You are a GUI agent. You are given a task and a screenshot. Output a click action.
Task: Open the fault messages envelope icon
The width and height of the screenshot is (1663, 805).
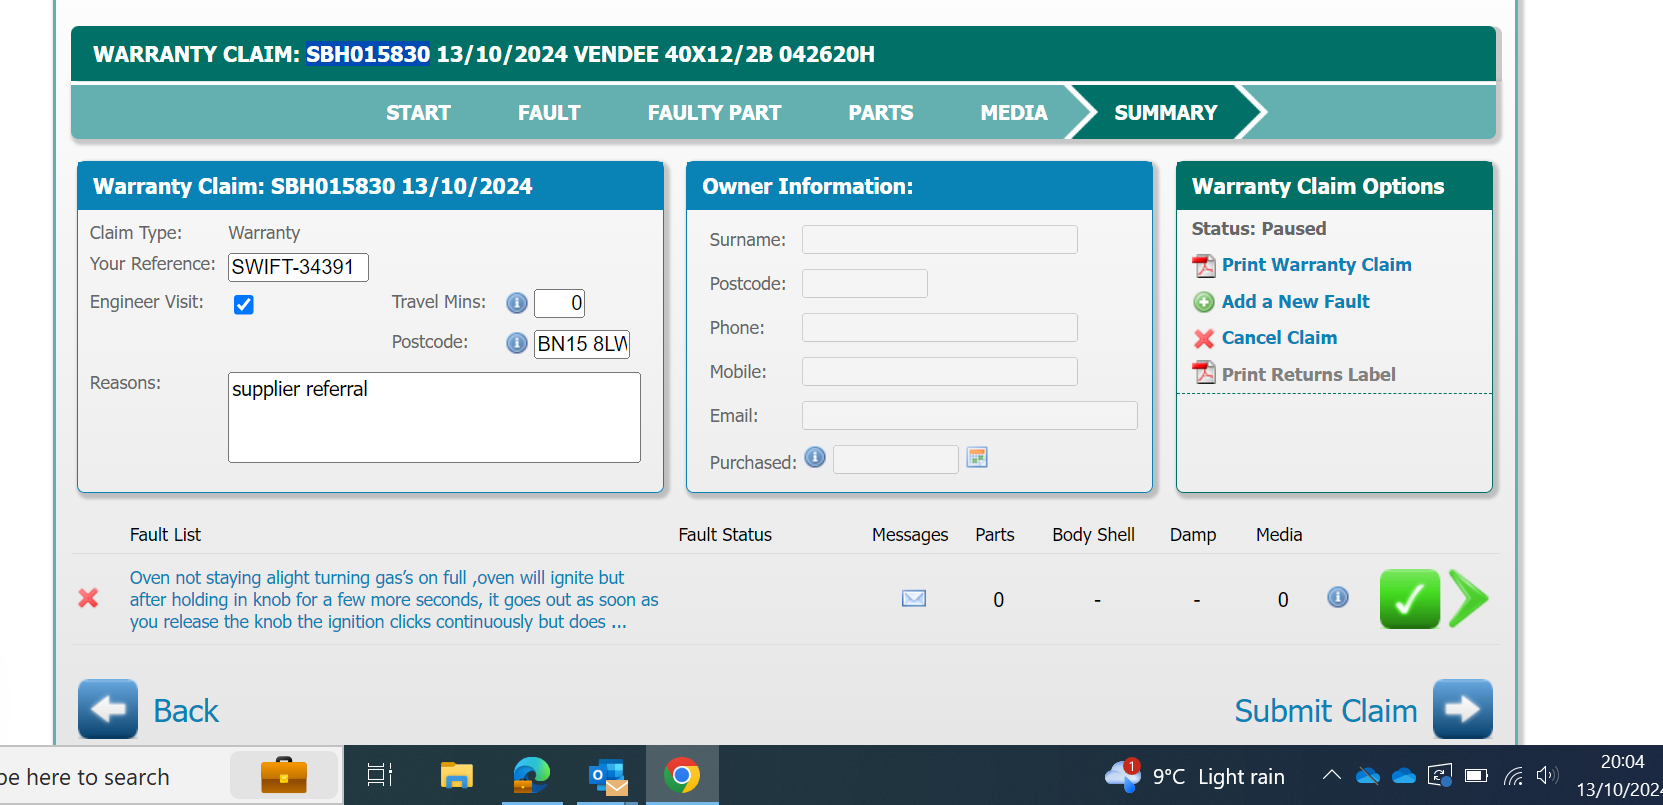coord(913,598)
